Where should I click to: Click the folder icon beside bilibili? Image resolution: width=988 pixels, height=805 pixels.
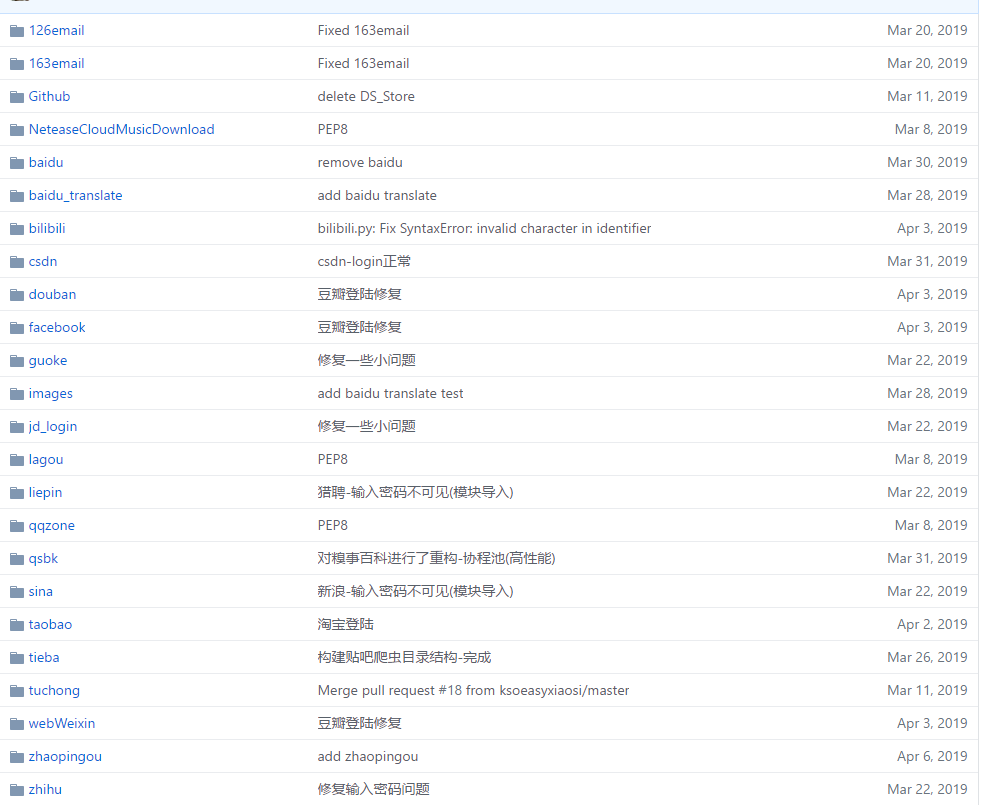click(x=16, y=228)
